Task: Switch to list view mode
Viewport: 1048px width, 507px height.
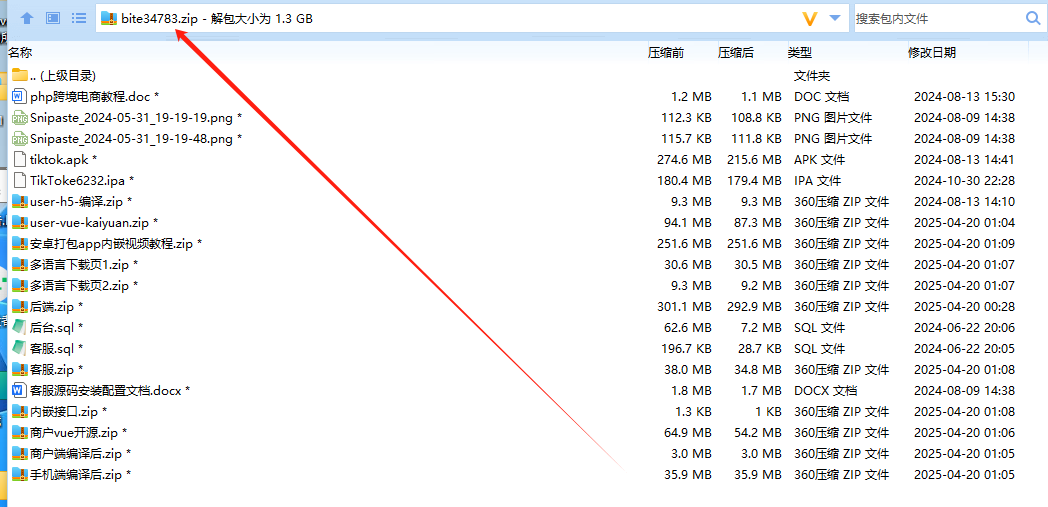Action: coord(79,18)
